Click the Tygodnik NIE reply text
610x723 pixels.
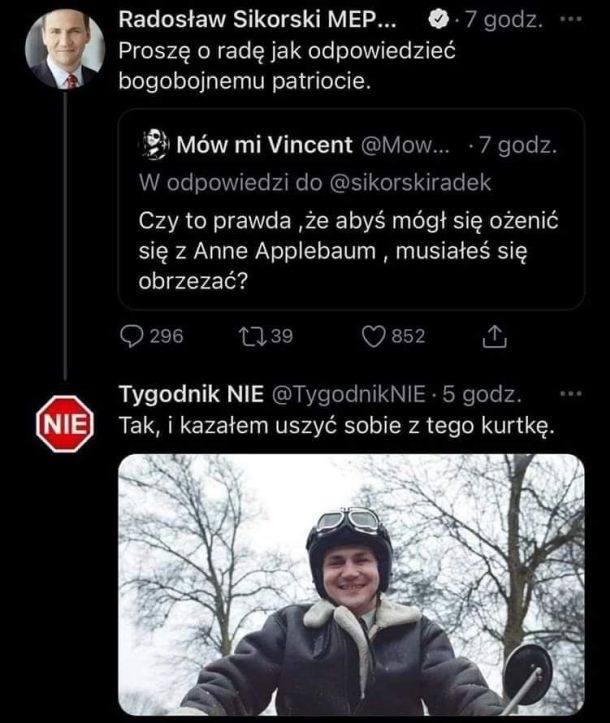click(x=333, y=425)
